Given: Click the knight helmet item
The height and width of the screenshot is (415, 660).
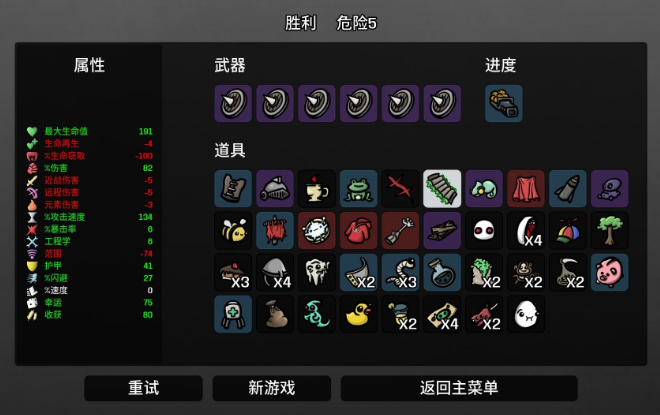Looking at the screenshot, I should tap(275, 189).
